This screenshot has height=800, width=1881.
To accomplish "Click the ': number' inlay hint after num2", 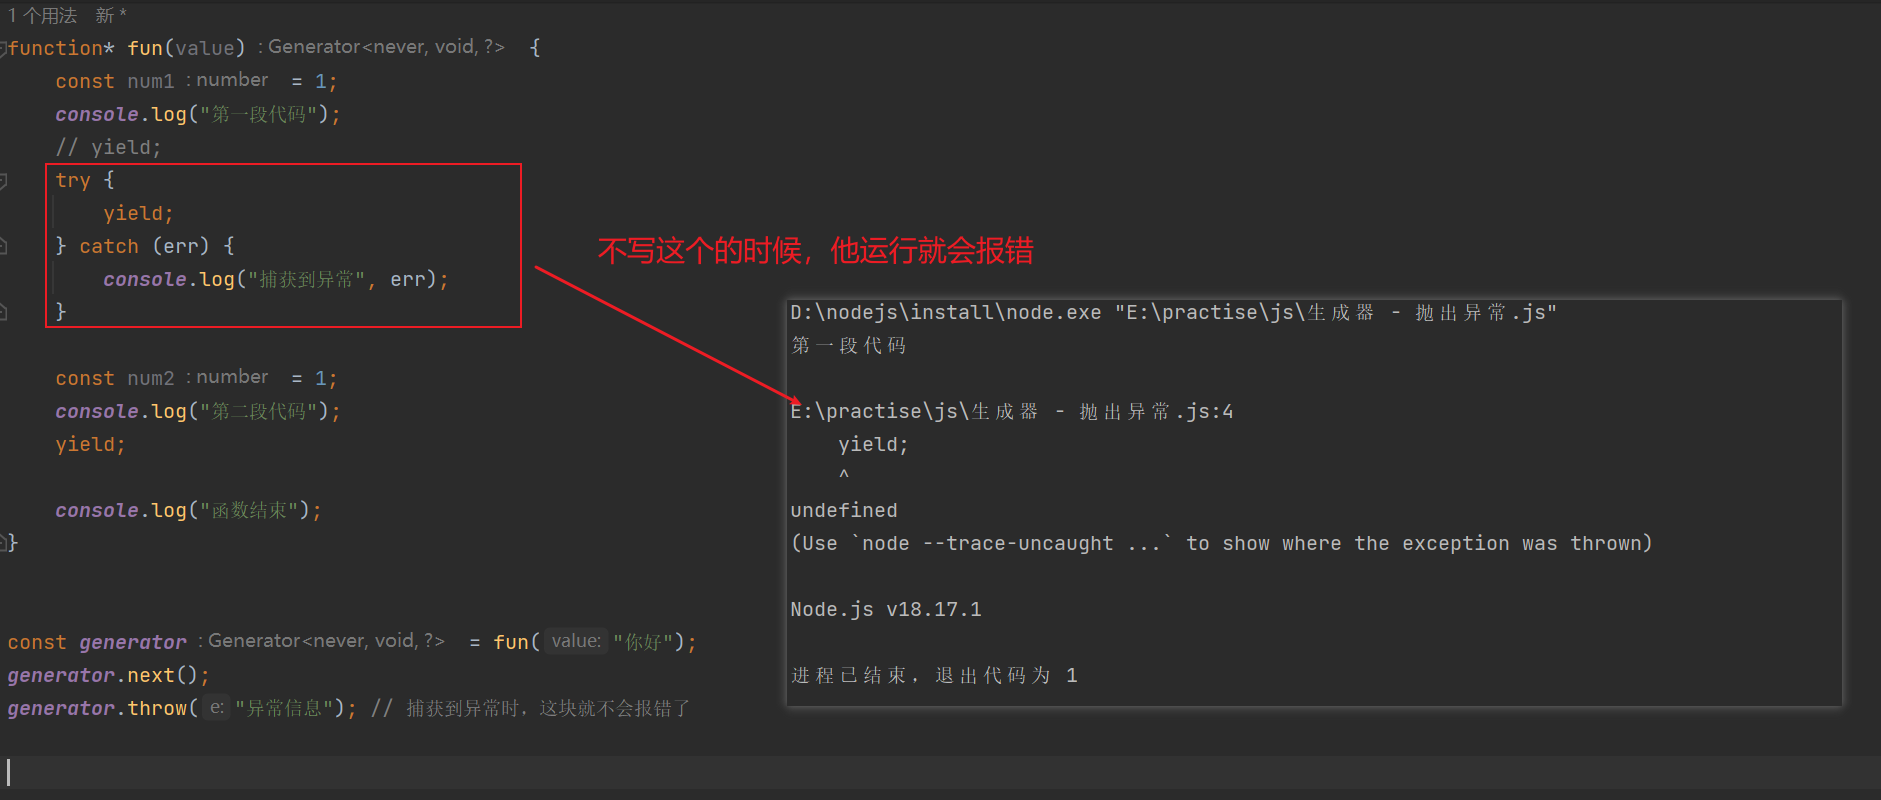I will click(227, 377).
